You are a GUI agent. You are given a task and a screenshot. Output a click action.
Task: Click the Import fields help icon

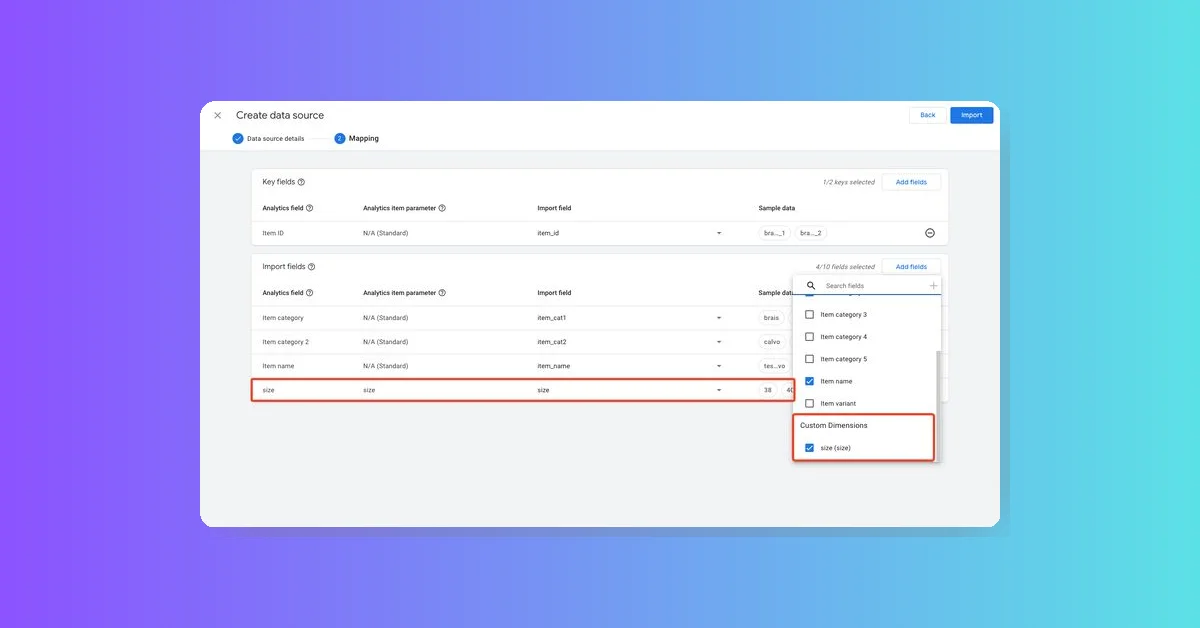(312, 267)
